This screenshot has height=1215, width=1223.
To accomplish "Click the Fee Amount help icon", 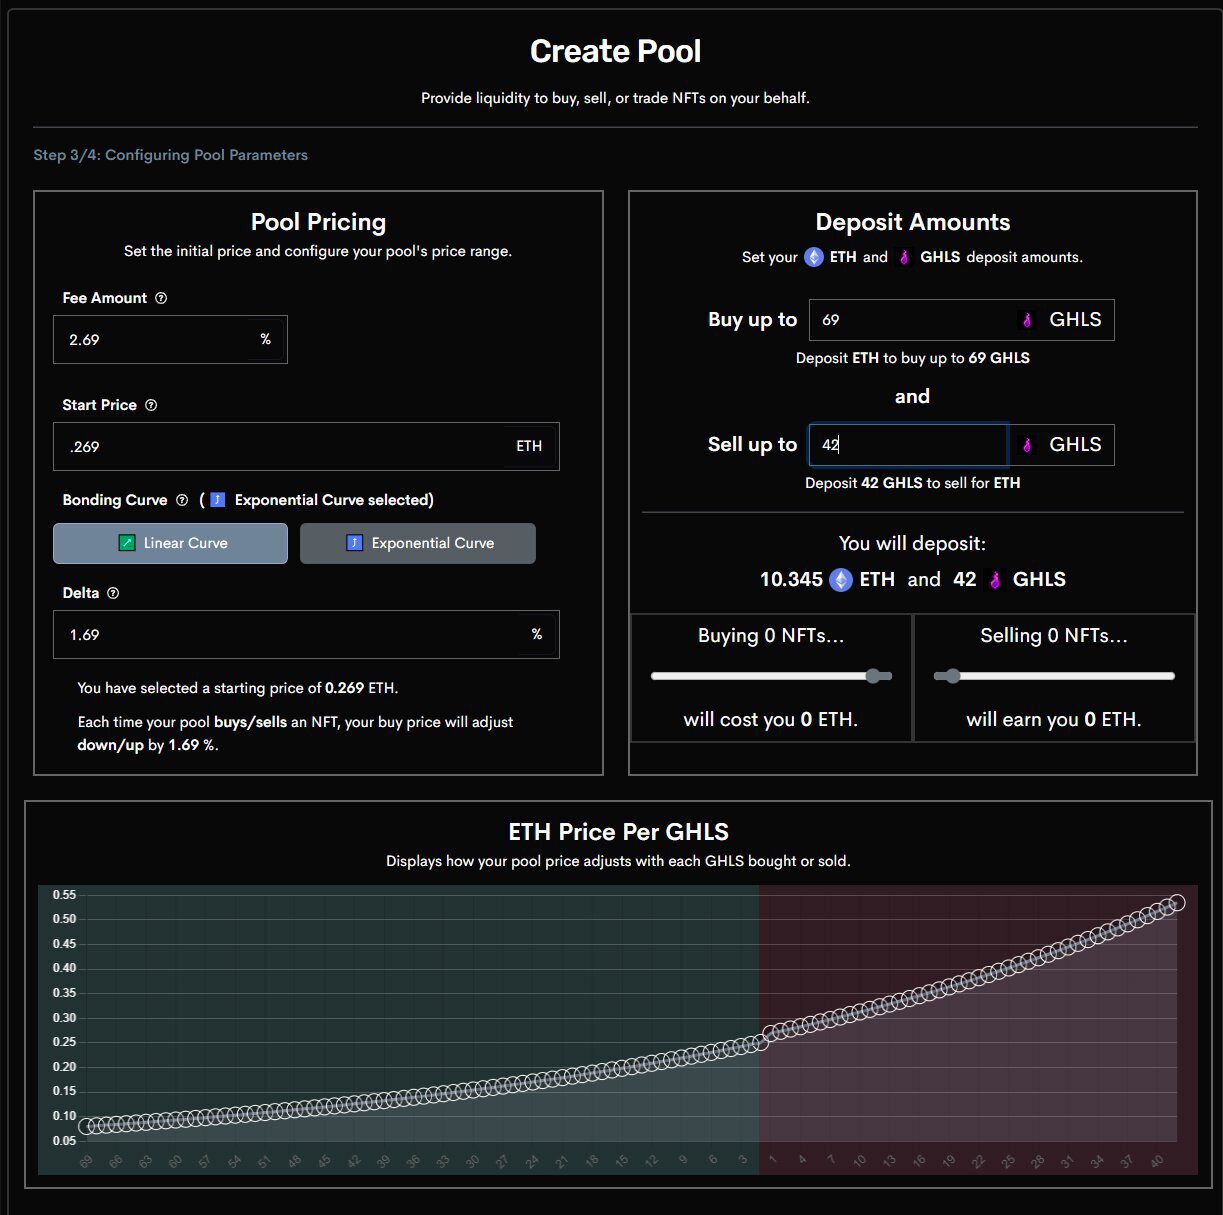I will coord(161,298).
